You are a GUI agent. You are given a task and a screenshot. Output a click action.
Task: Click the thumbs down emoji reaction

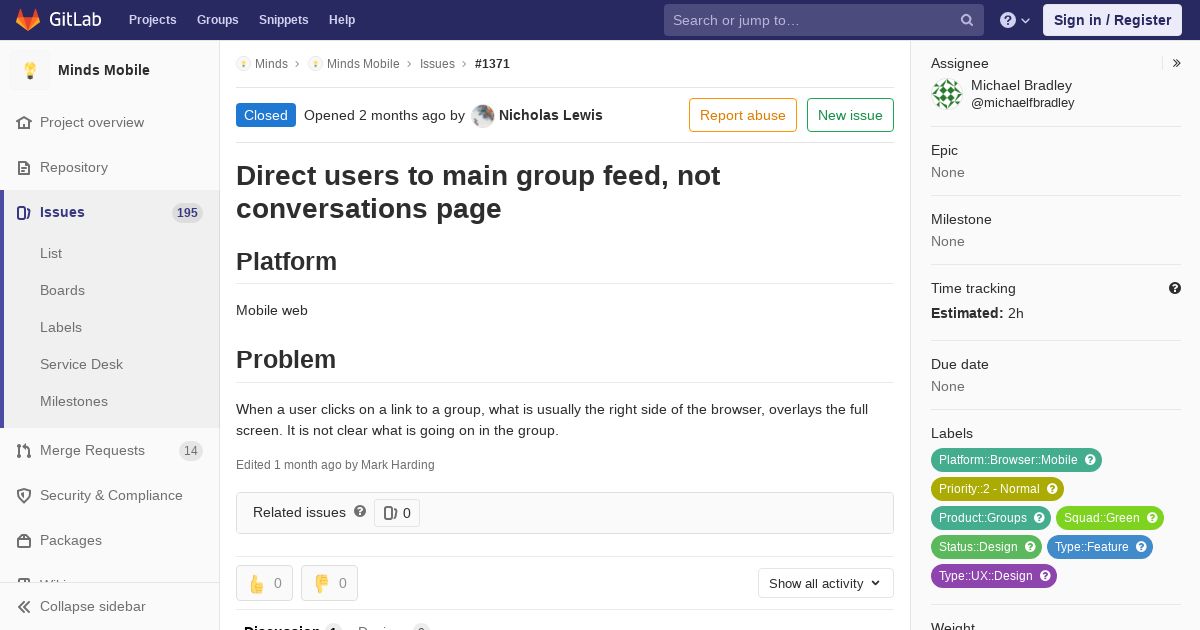click(x=329, y=583)
